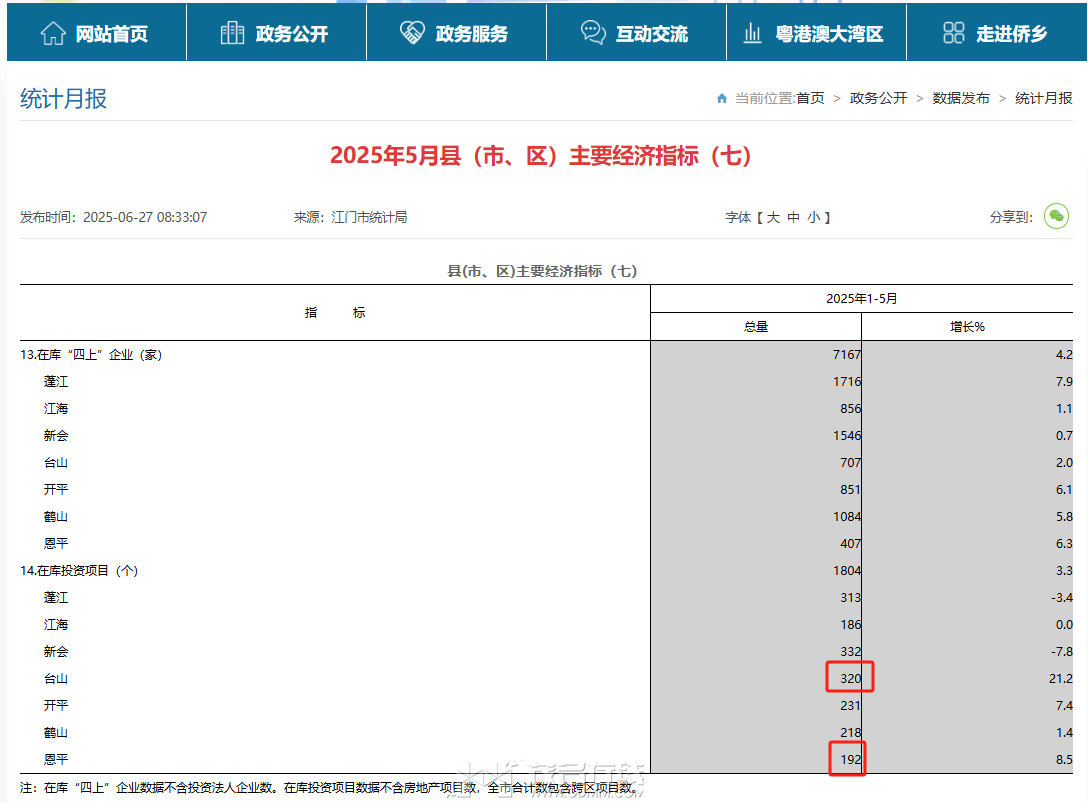Click the grid icon beside 走进侨乡
Viewport: 1088px width, 803px height.
point(953,33)
